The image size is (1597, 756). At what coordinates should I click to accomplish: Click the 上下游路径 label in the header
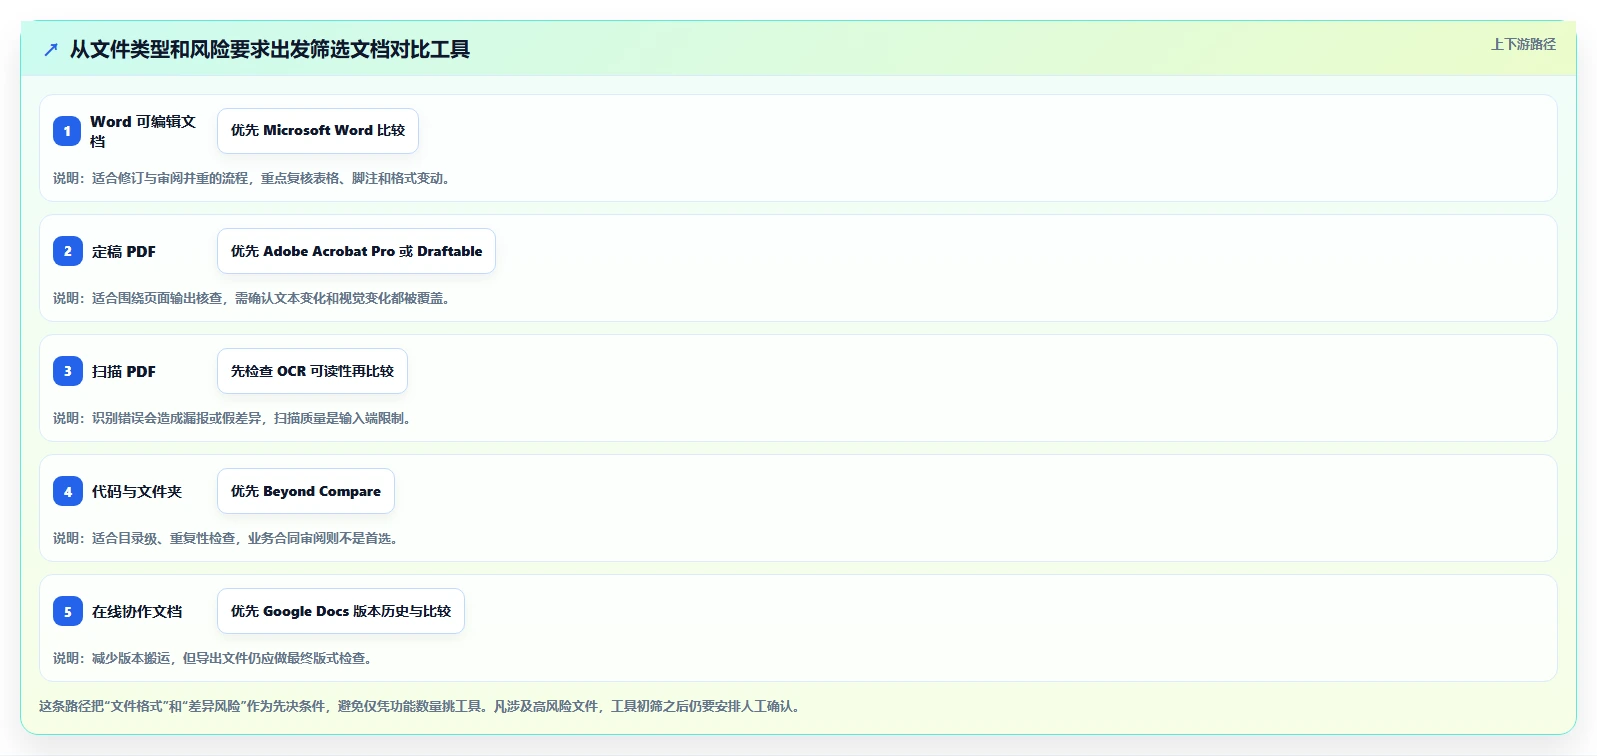[x=1523, y=44]
